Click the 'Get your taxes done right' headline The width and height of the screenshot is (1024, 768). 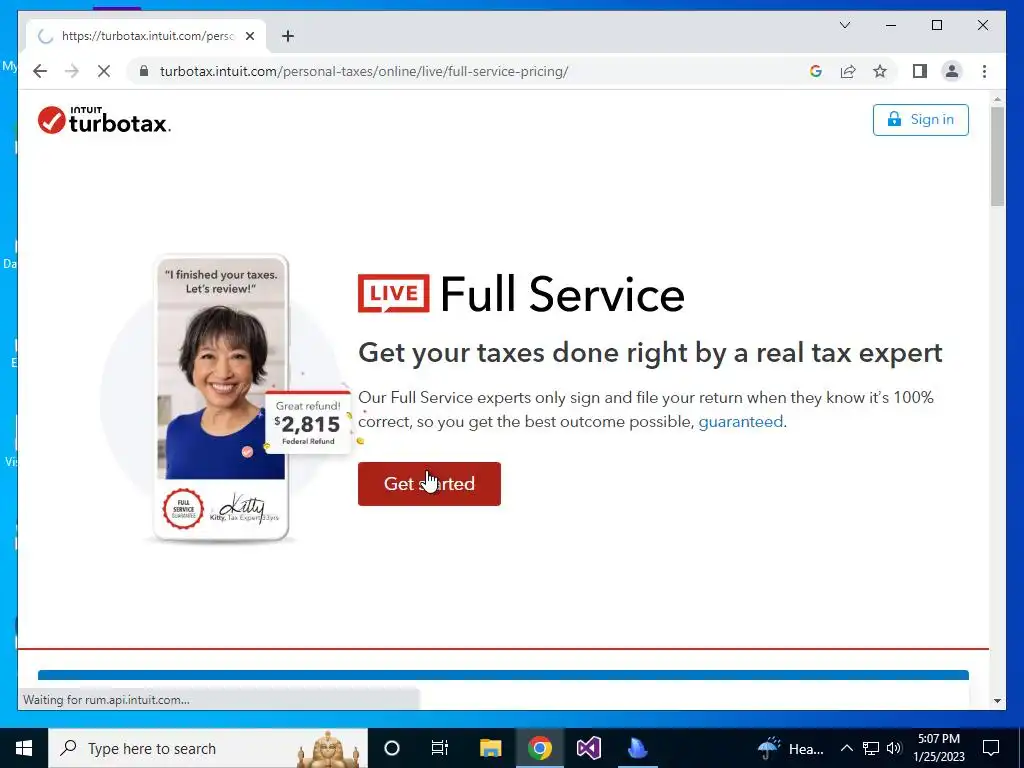(650, 353)
